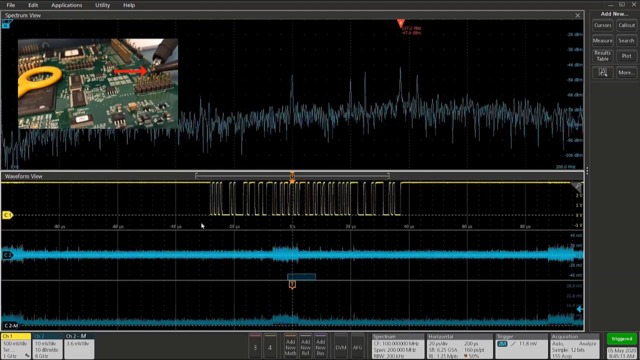The height and width of the screenshot is (360, 640).
Task: Click the view divider handle dots
Action: click(587, 171)
